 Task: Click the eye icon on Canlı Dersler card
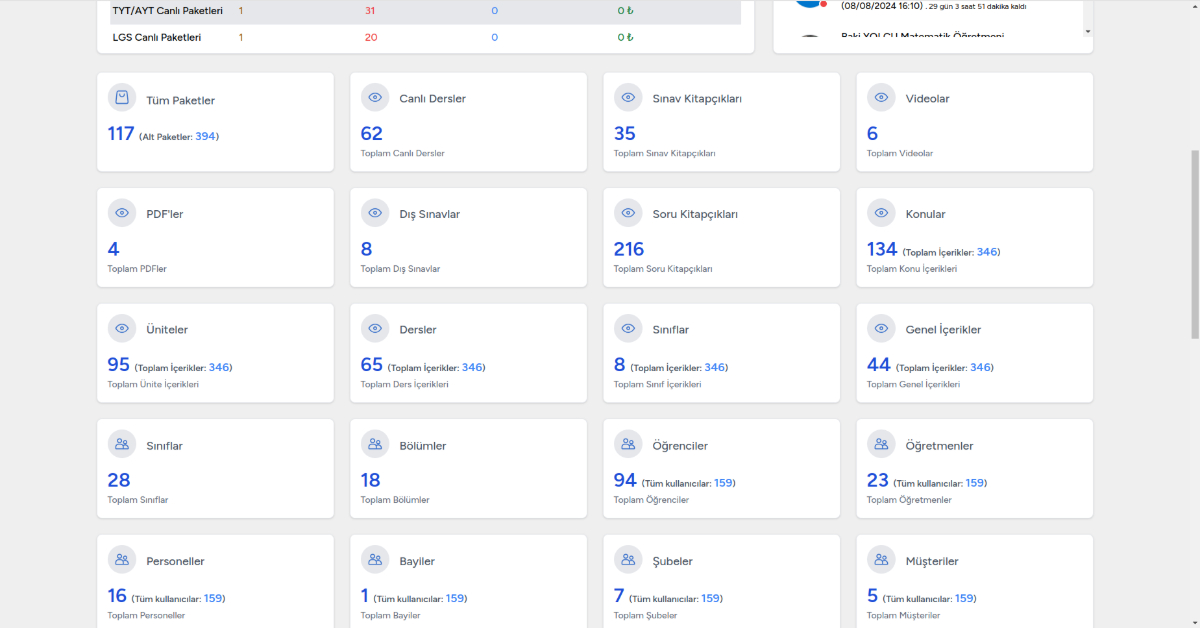tap(375, 98)
